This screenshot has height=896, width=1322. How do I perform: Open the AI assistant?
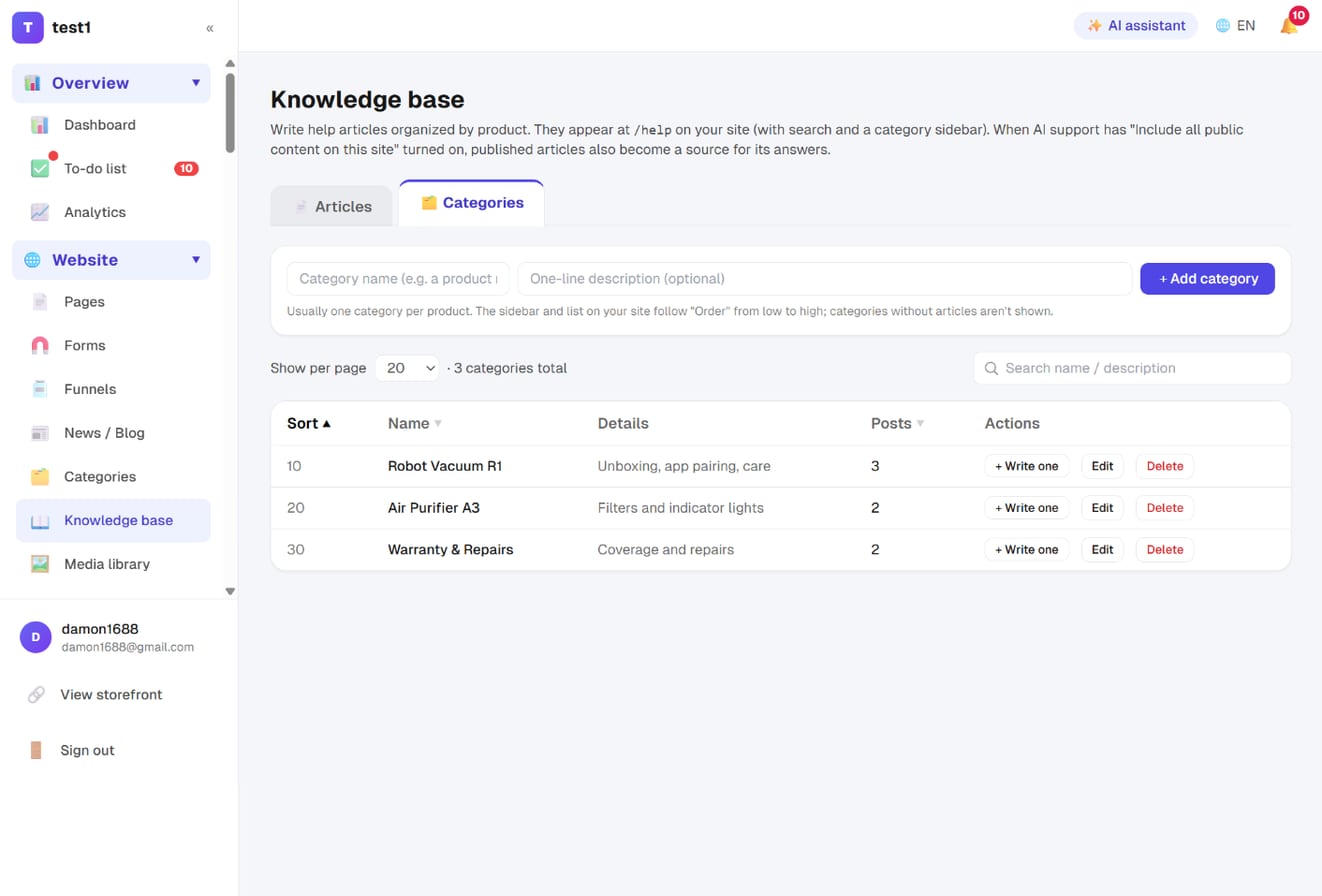pyautogui.click(x=1136, y=26)
